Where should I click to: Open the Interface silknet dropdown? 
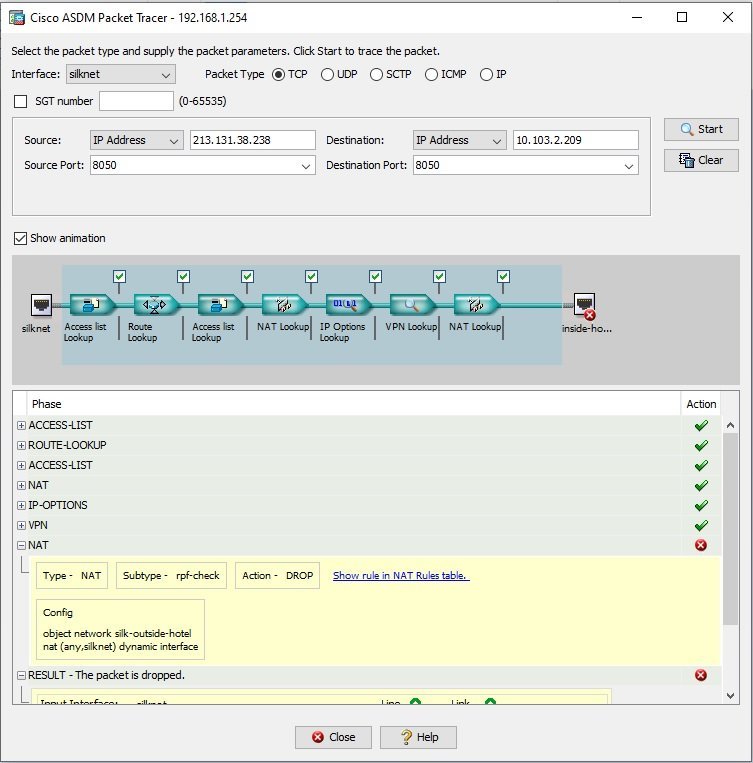coord(121,74)
